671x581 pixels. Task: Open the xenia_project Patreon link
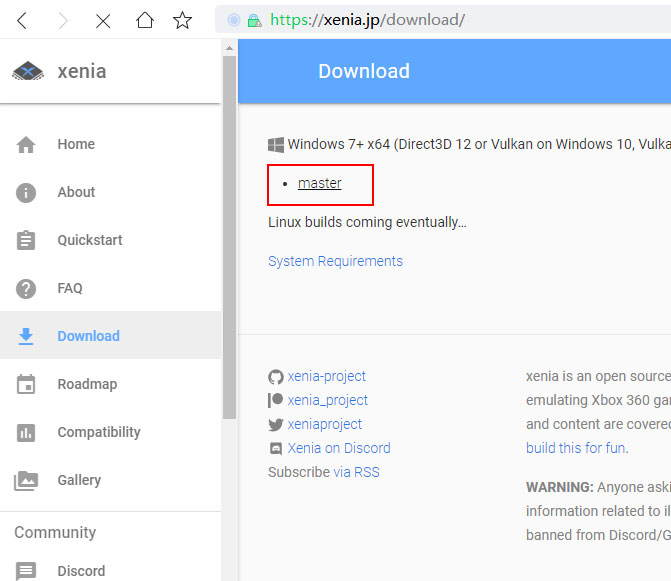click(327, 400)
